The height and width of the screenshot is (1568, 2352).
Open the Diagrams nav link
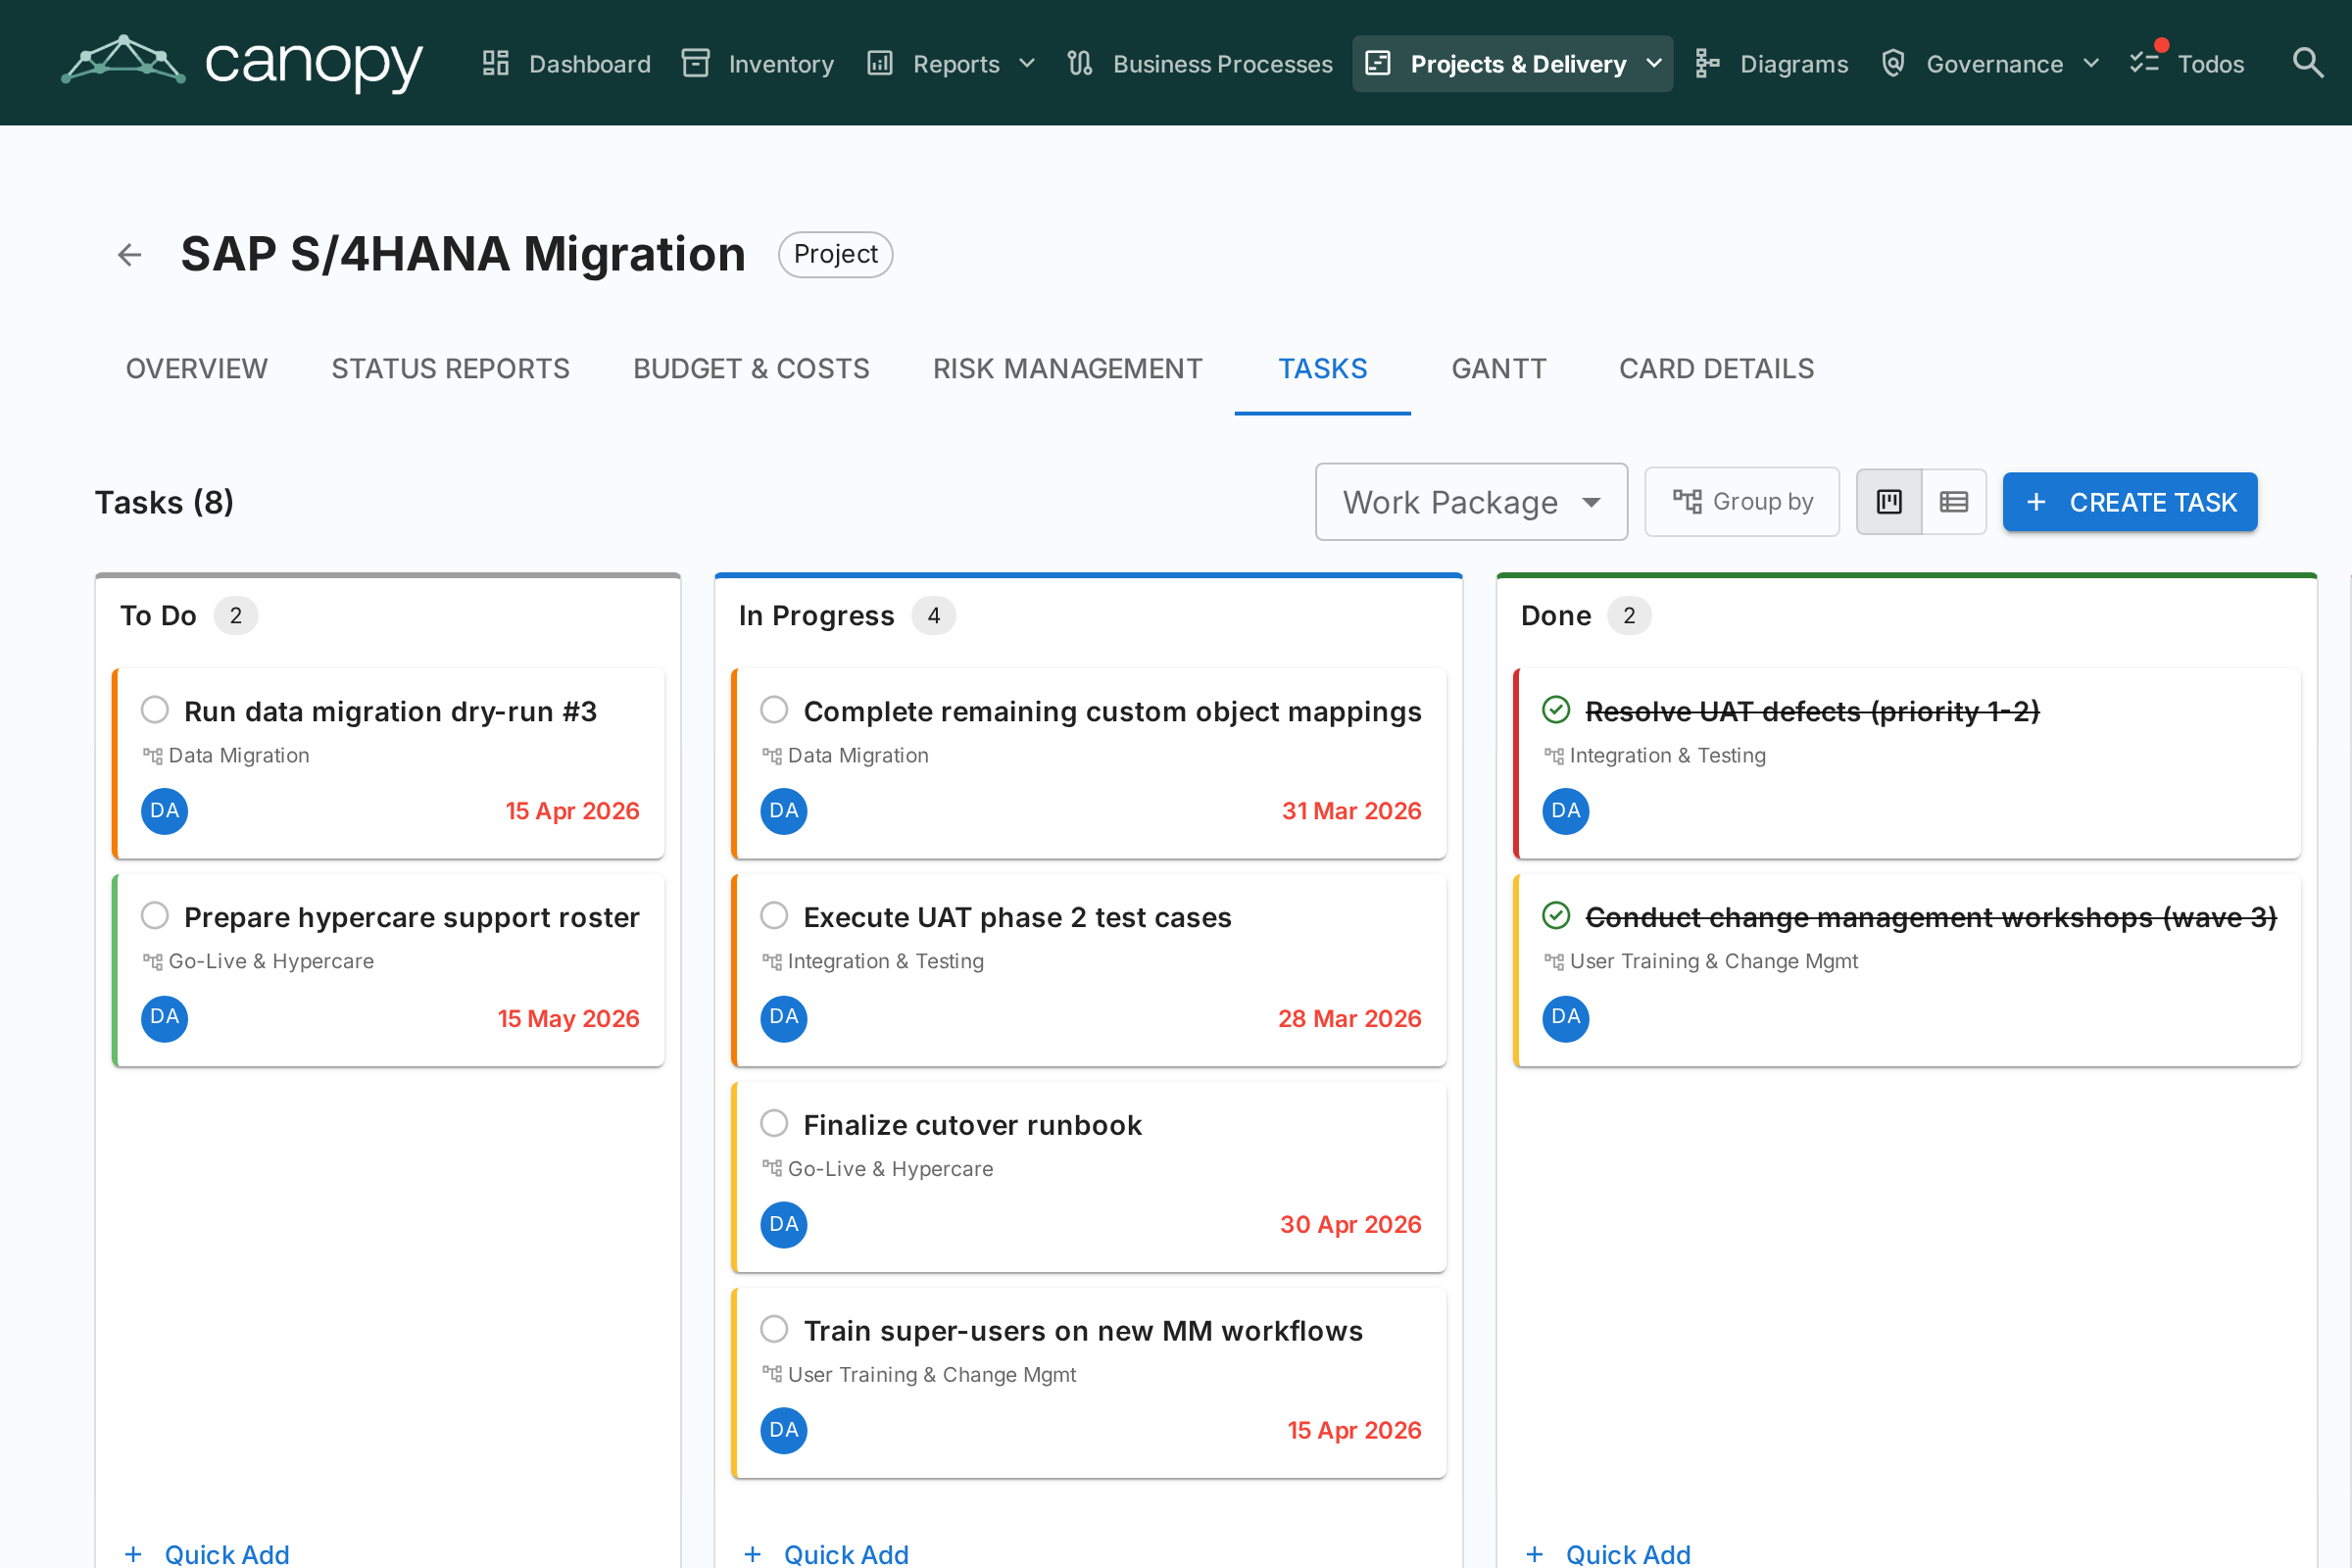1771,63
